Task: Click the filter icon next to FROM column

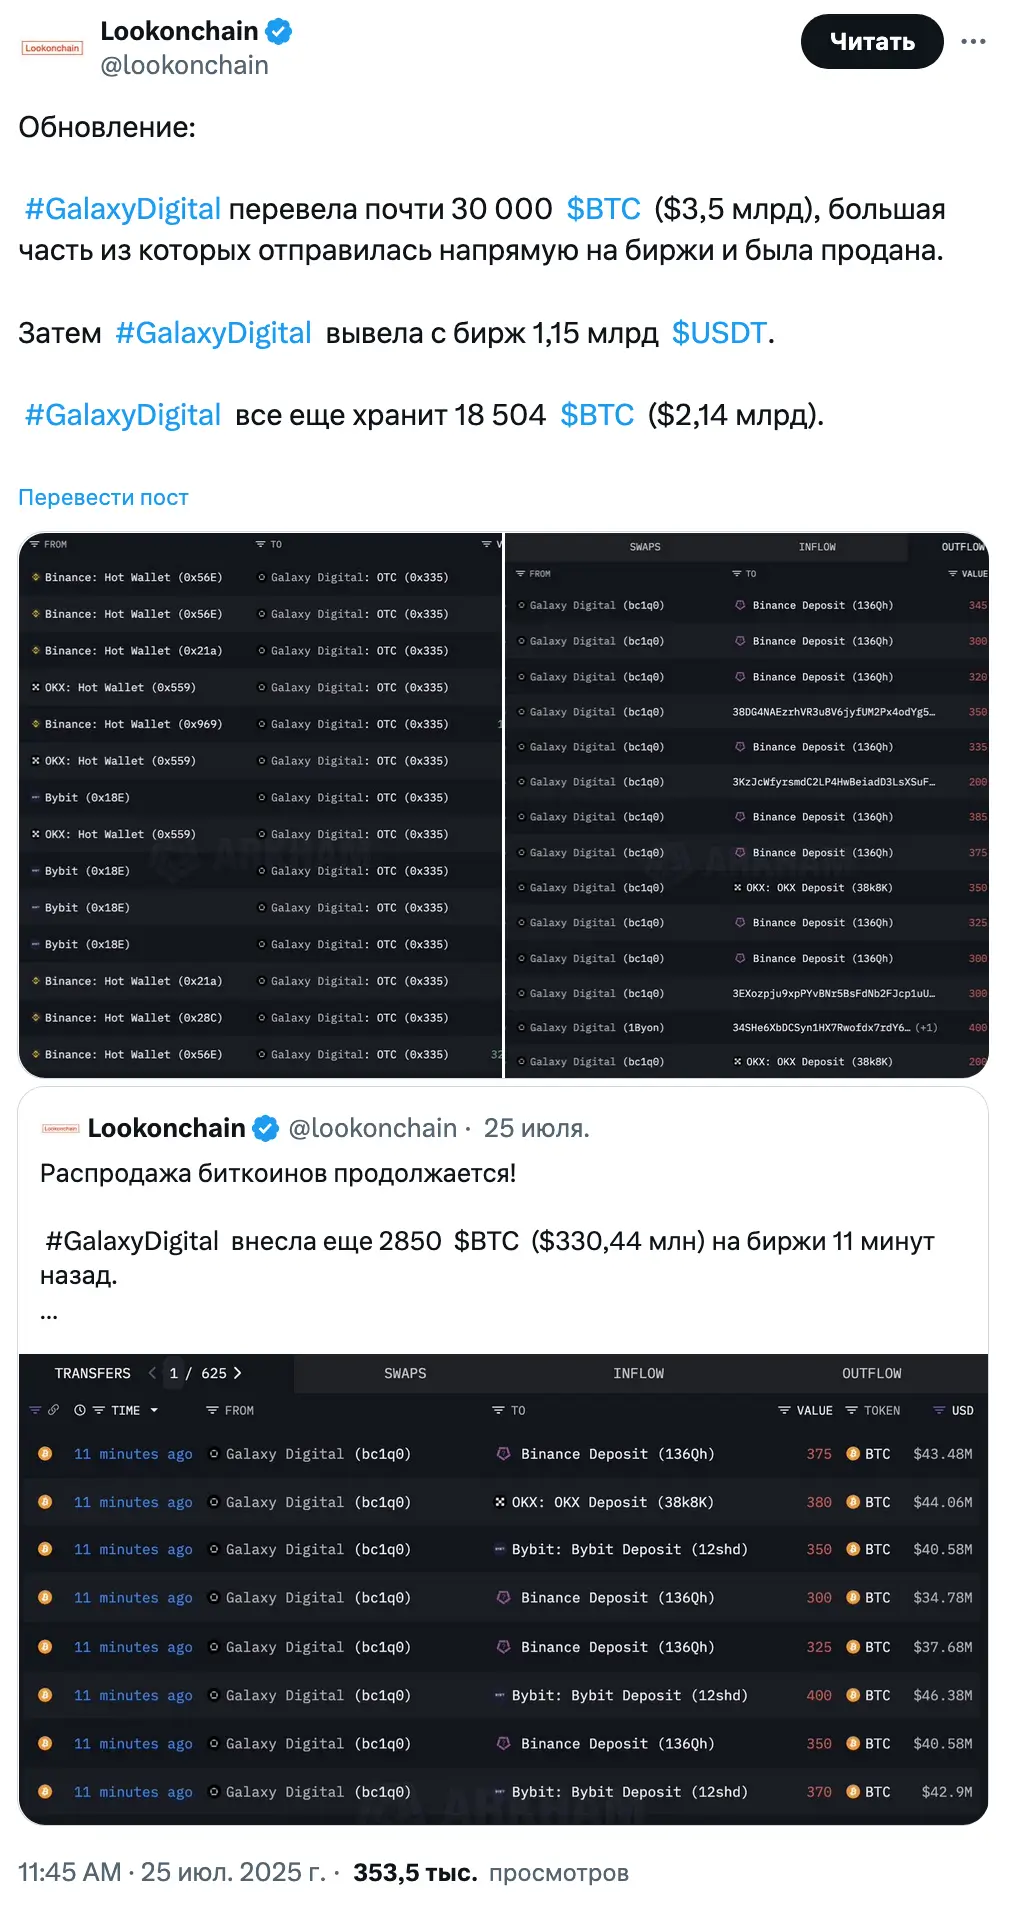Action: click(x=212, y=1410)
